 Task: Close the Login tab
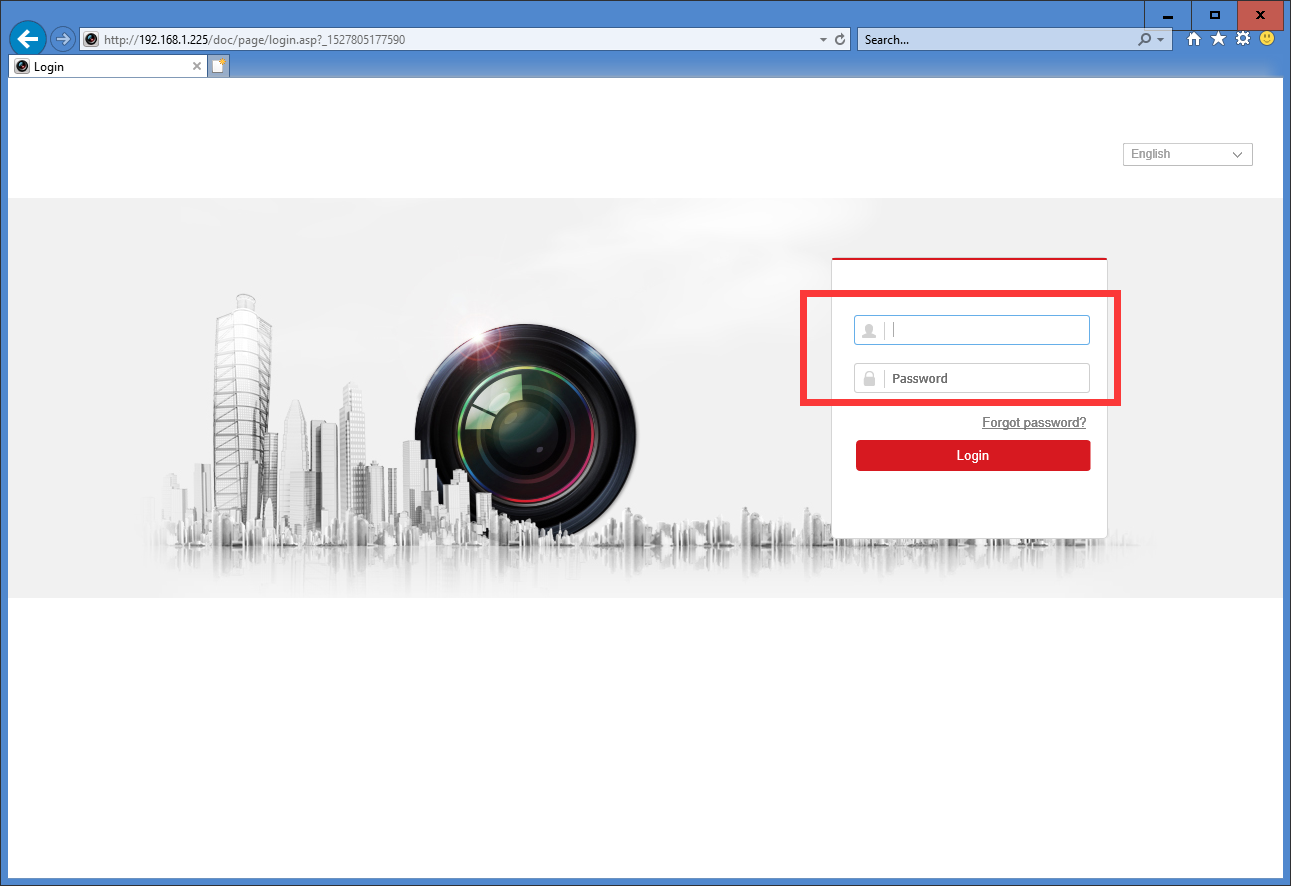point(197,67)
